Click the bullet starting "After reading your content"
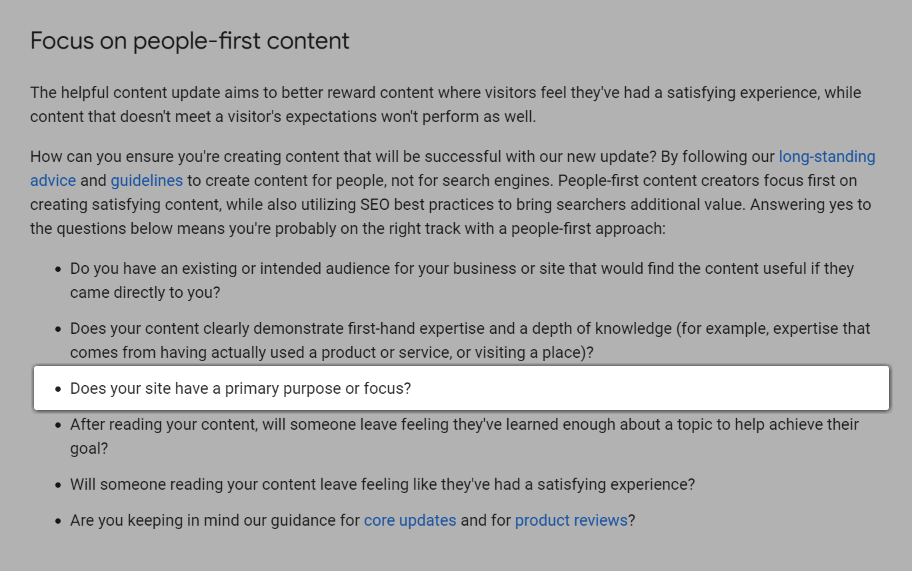Screen dimensions: 912x571 pos(464,425)
